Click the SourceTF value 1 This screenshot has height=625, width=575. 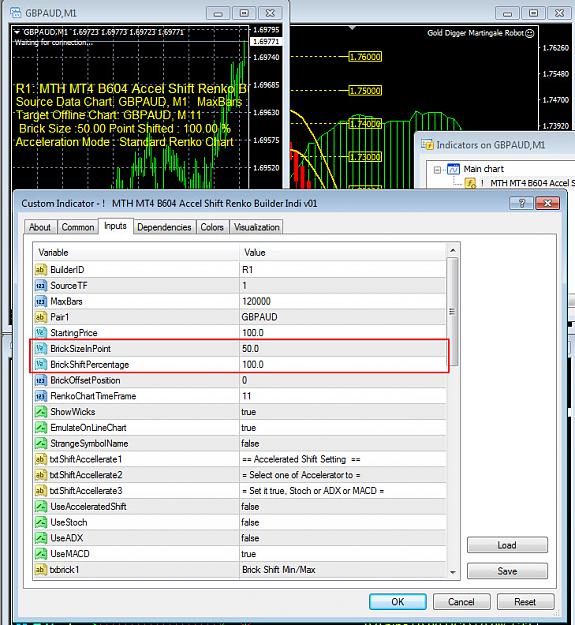click(x=244, y=286)
